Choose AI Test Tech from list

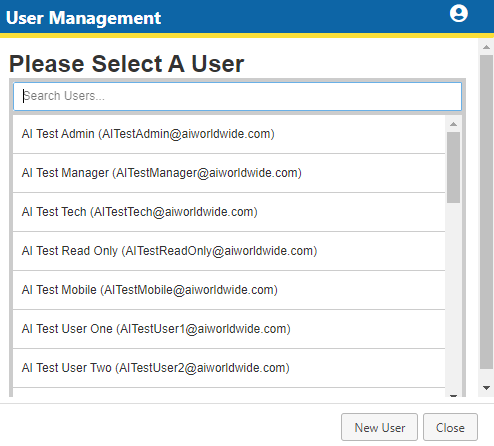229,212
